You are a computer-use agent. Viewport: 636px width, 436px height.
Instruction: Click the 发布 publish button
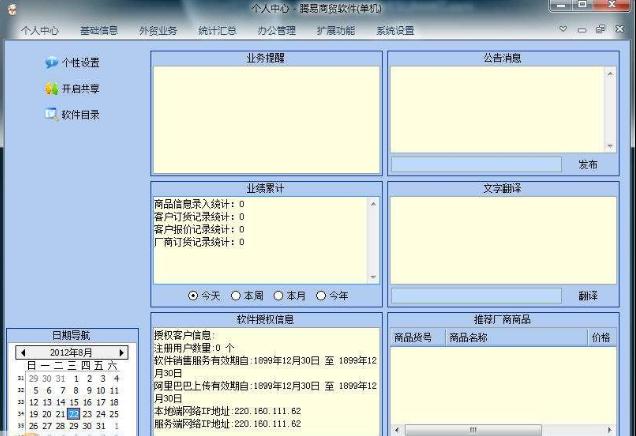[x=587, y=164]
